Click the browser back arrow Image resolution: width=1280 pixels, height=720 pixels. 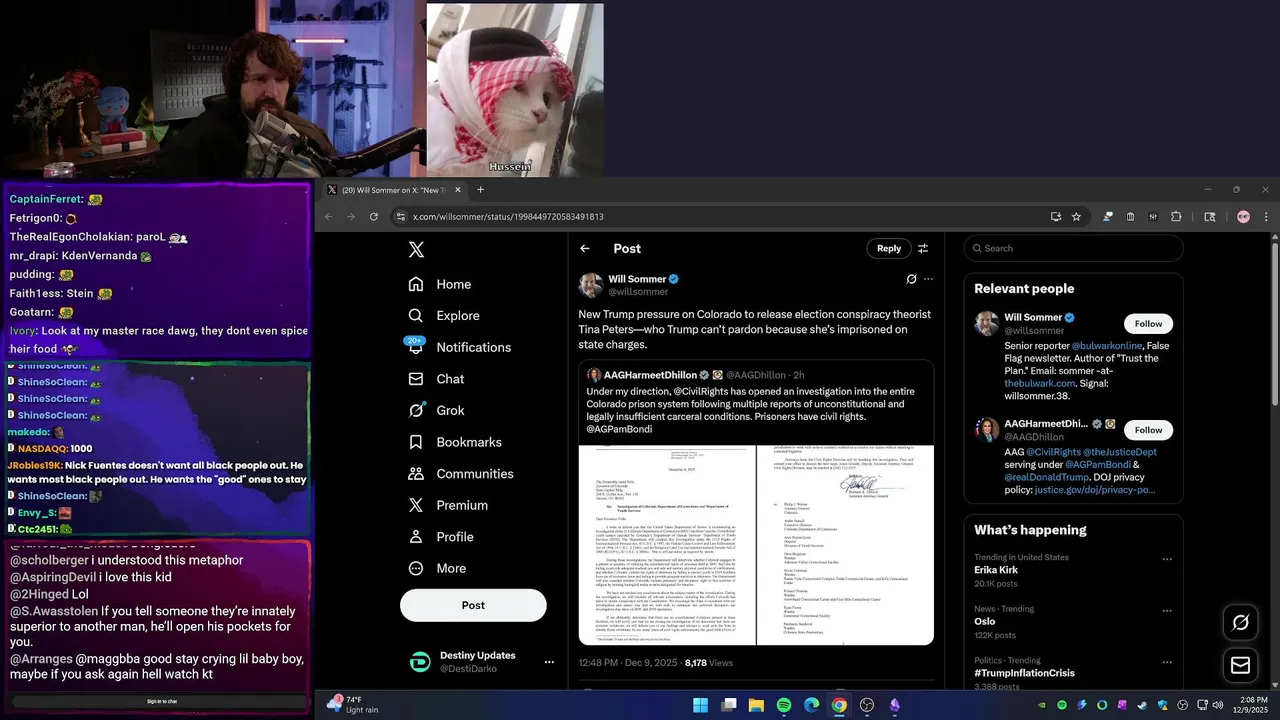[329, 216]
